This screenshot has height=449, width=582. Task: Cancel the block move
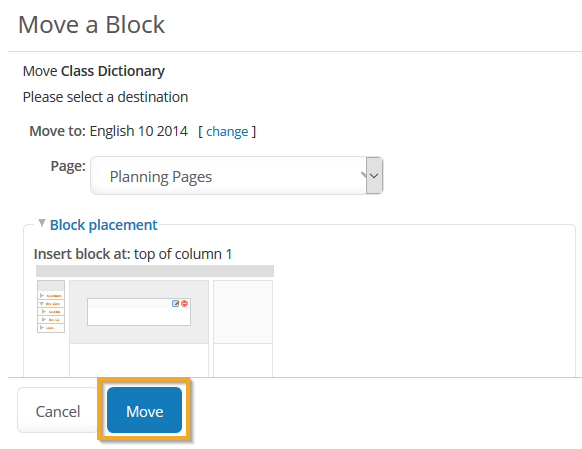pos(58,410)
